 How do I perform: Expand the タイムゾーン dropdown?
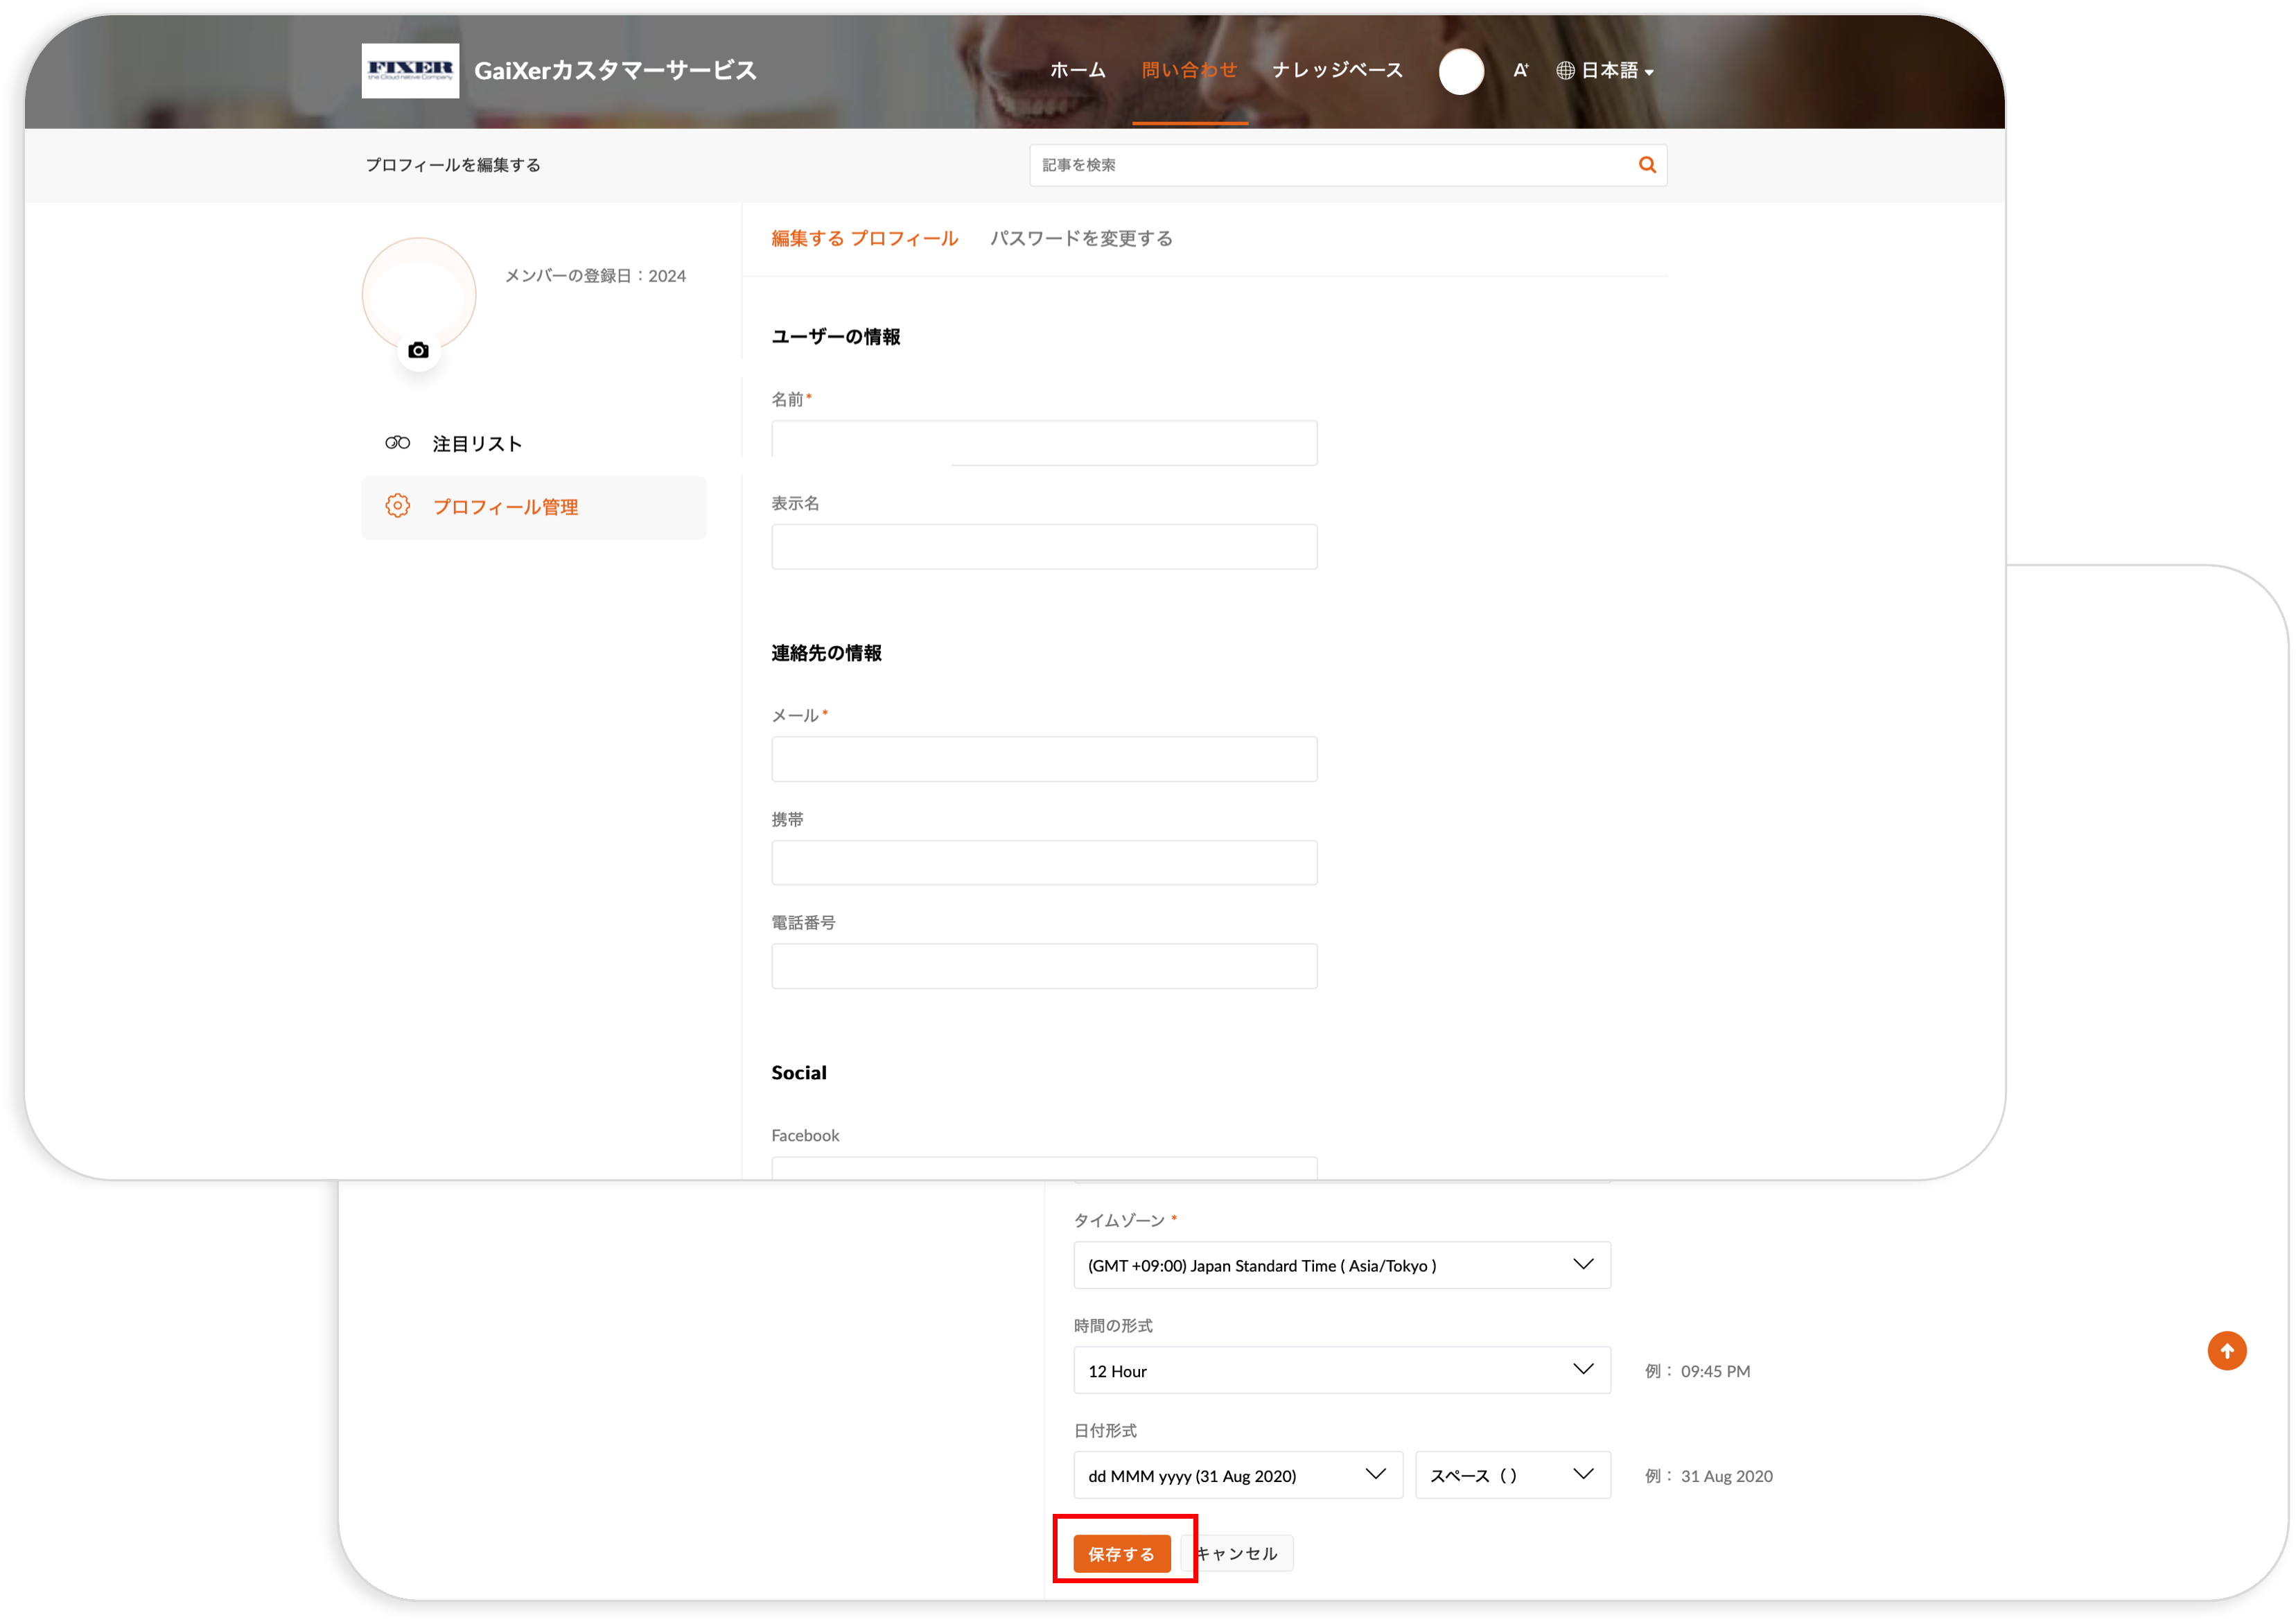pyautogui.click(x=1341, y=1265)
